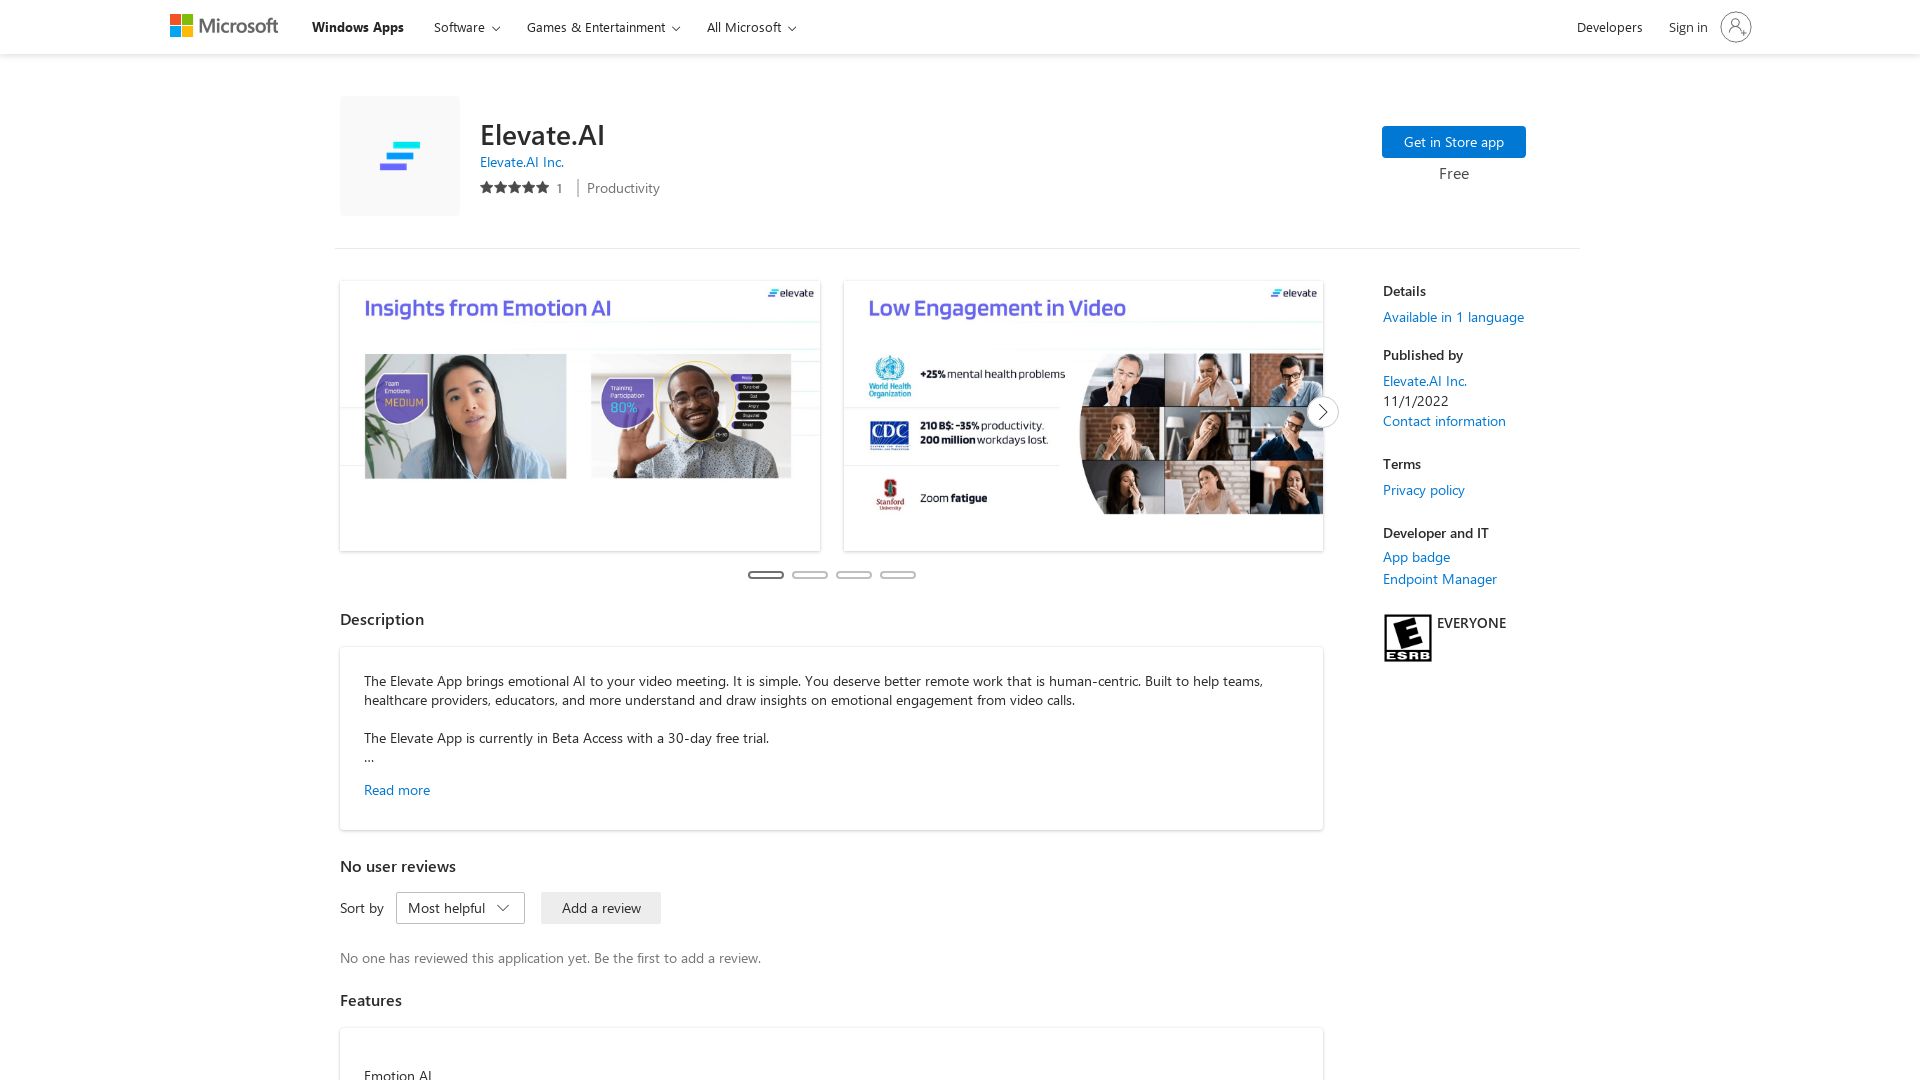Viewport: 1920px width, 1080px height.
Task: Click the first carousel progress indicator
Action: [x=766, y=575]
